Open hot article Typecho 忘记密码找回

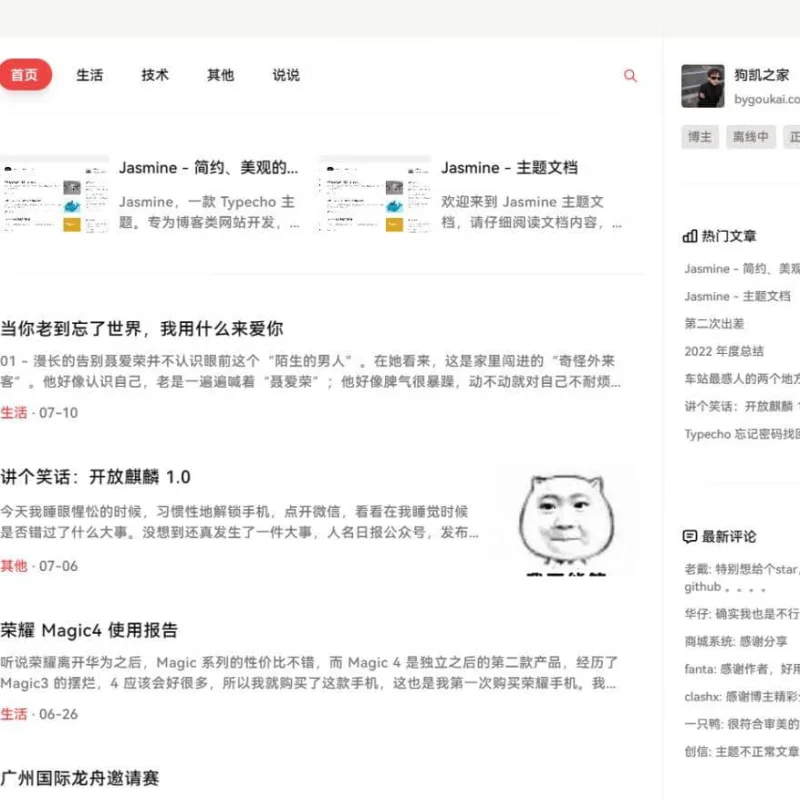(x=742, y=434)
